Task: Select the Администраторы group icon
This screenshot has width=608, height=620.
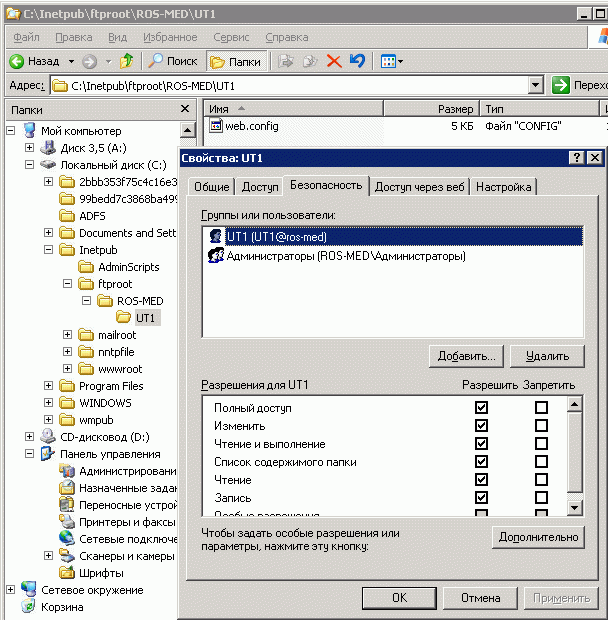Action: coord(216,255)
